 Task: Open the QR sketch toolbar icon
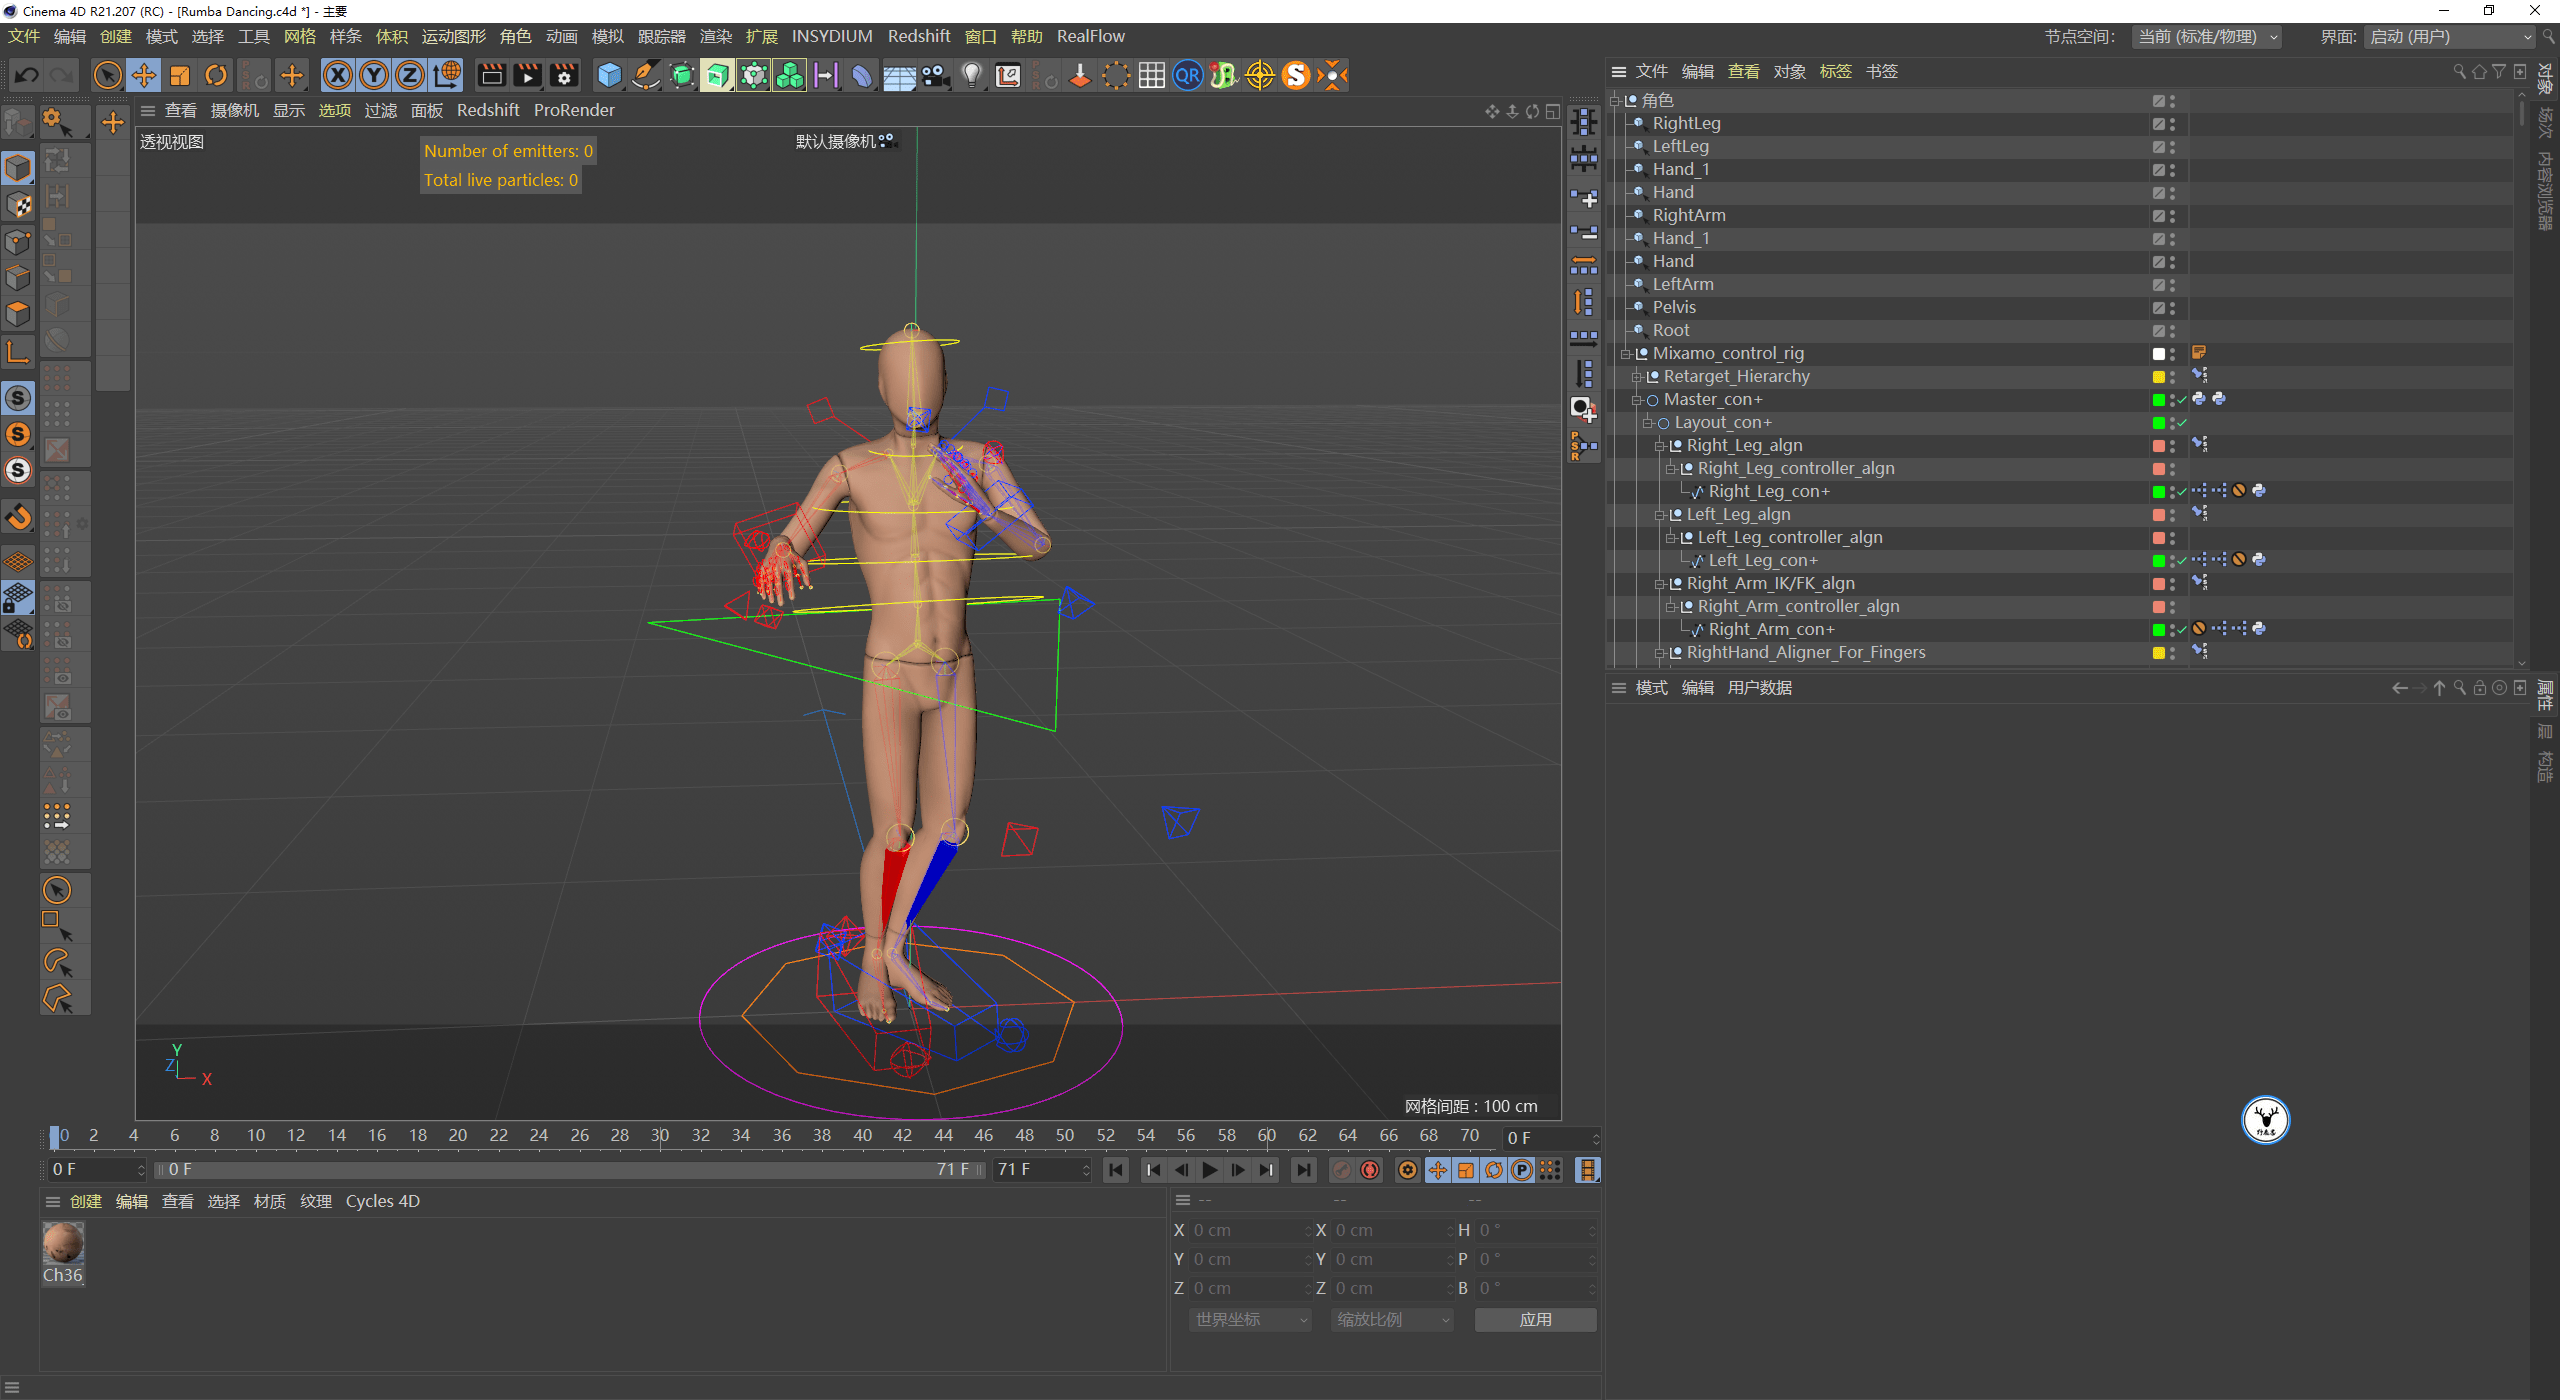pyautogui.click(x=1187, y=75)
